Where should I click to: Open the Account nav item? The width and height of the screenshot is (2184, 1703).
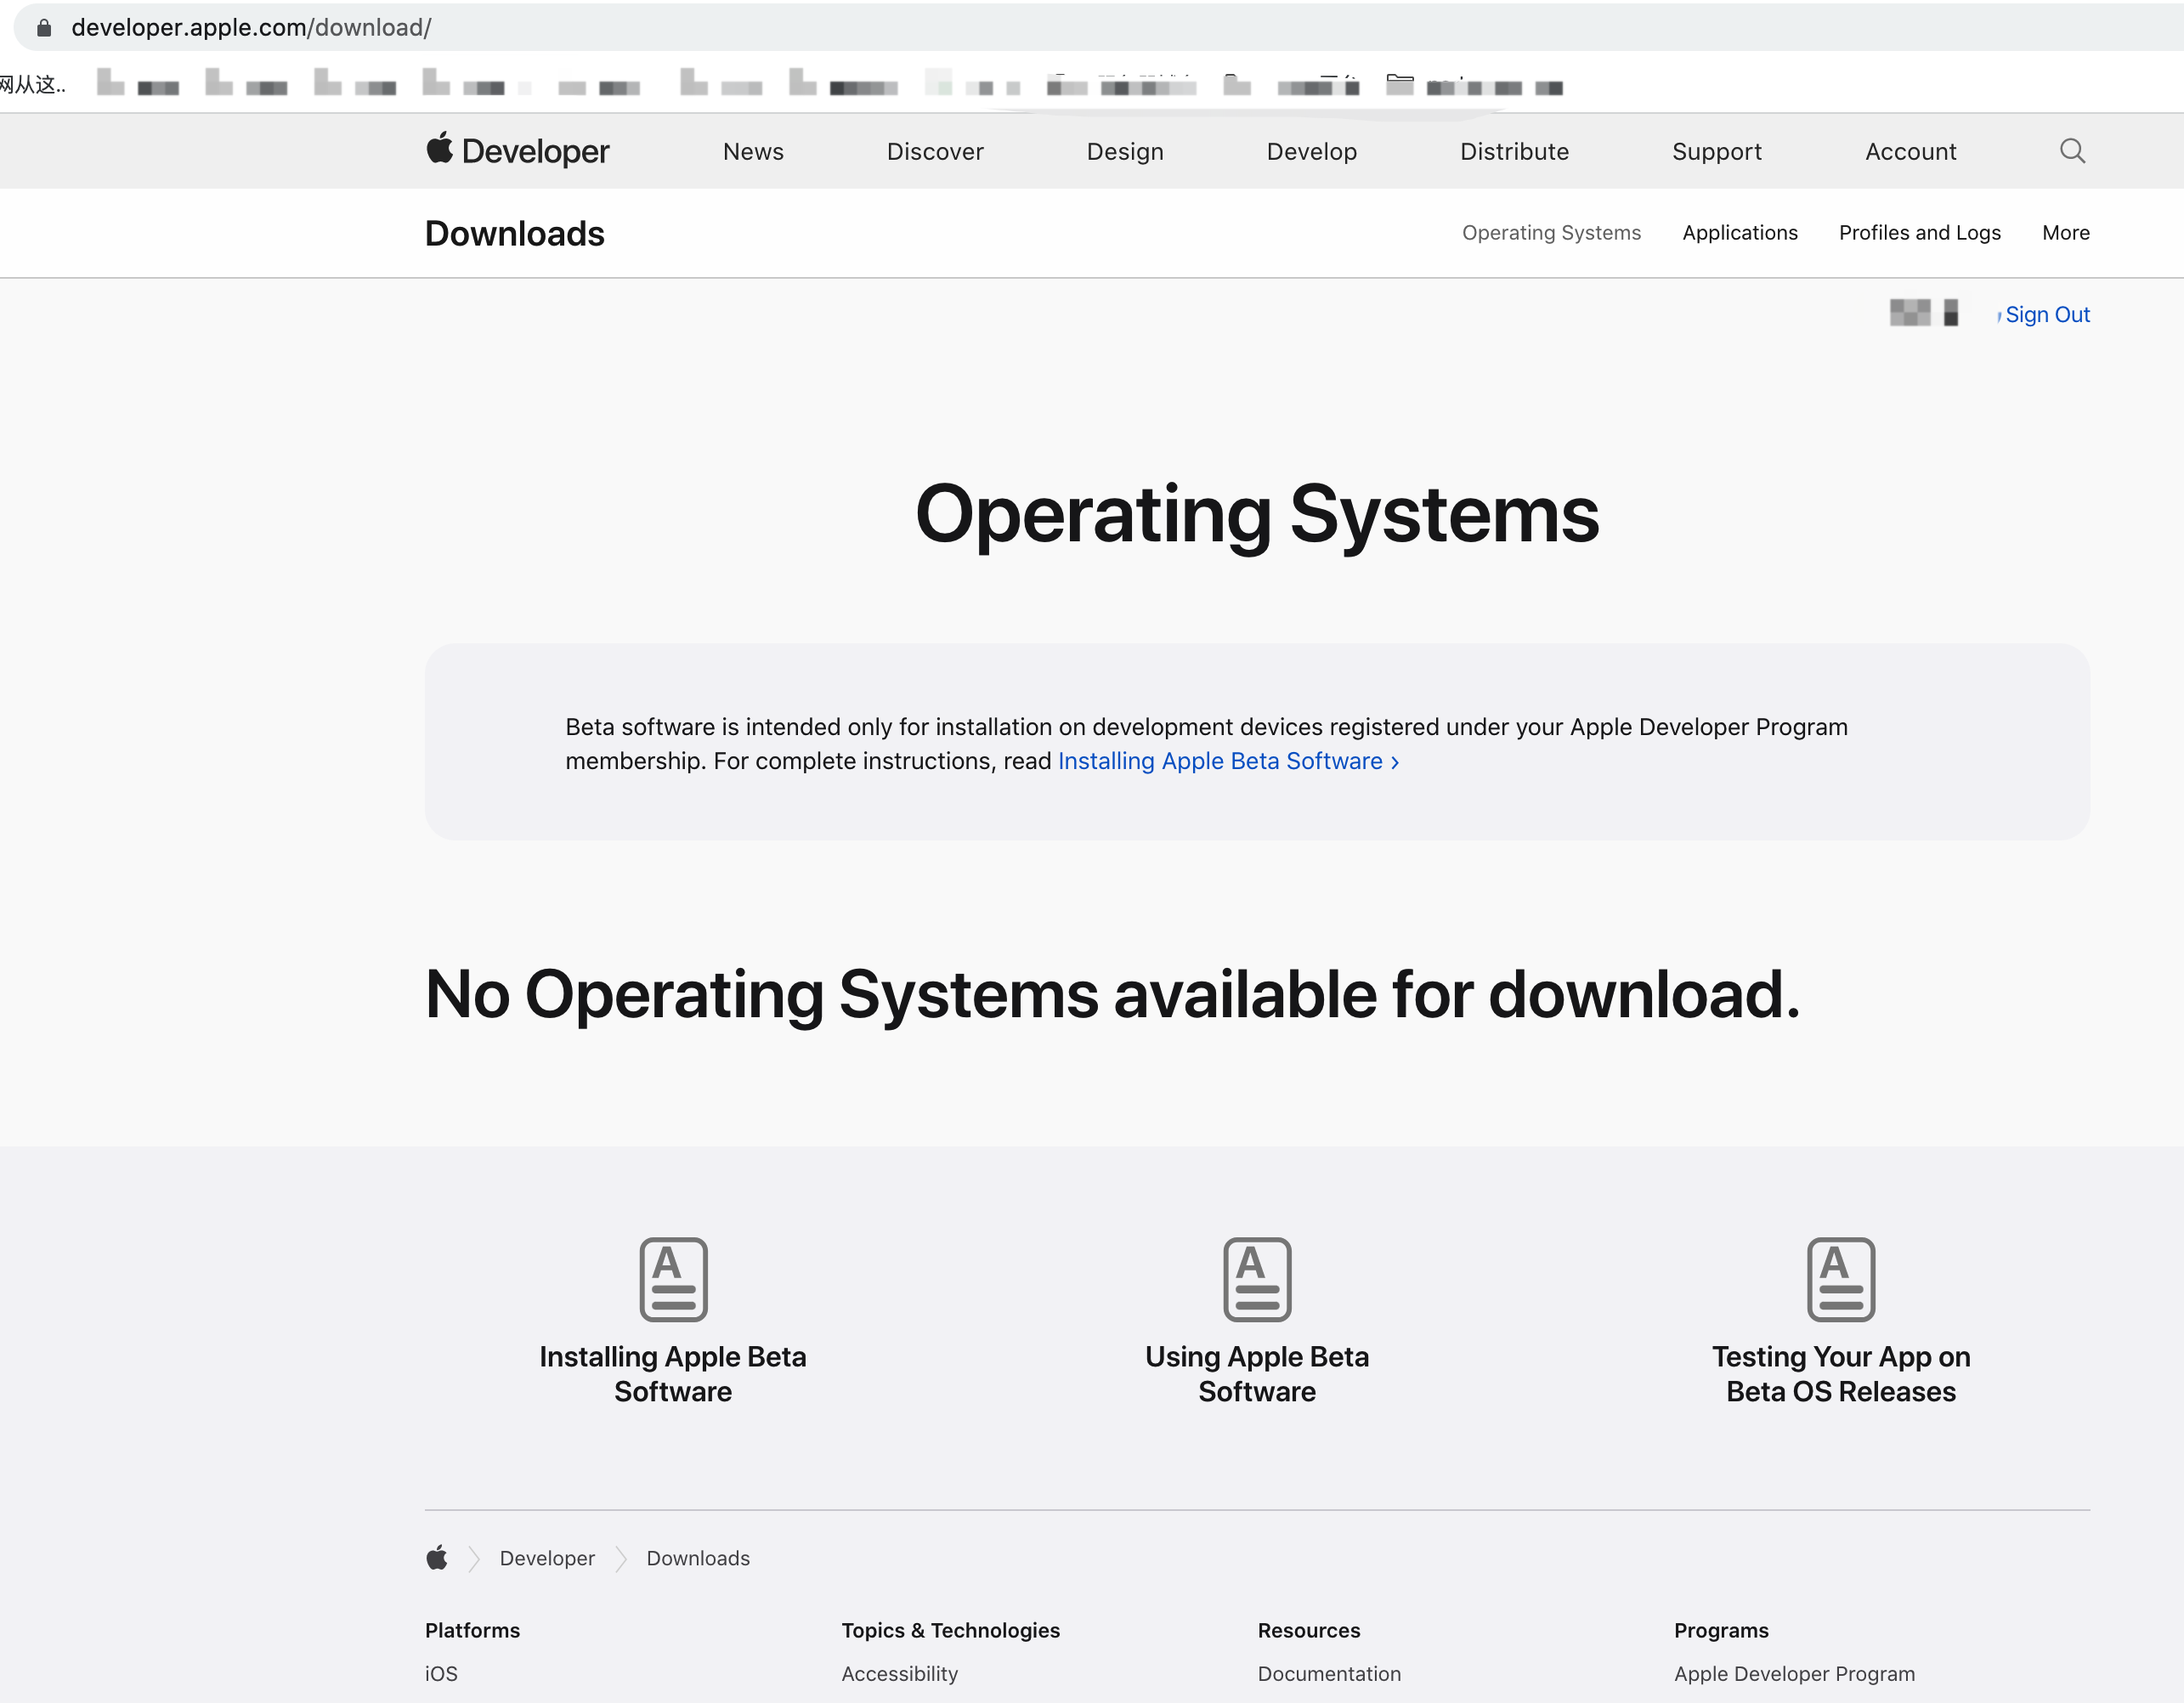pyautogui.click(x=1910, y=152)
